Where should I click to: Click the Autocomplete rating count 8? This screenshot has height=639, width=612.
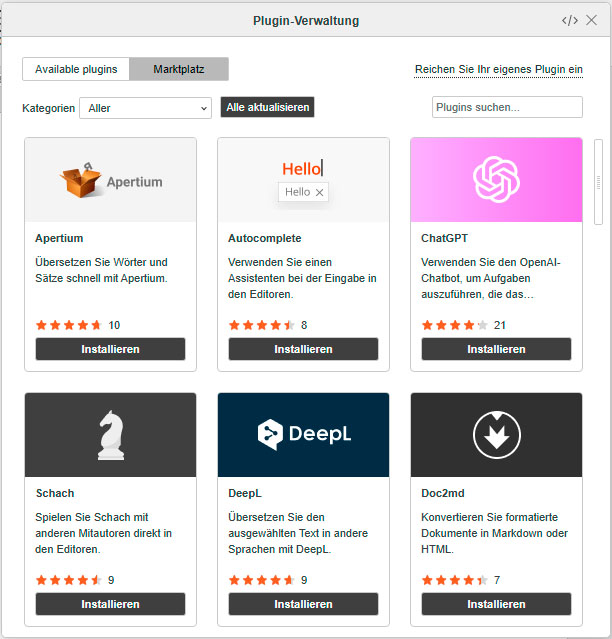[x=304, y=325]
